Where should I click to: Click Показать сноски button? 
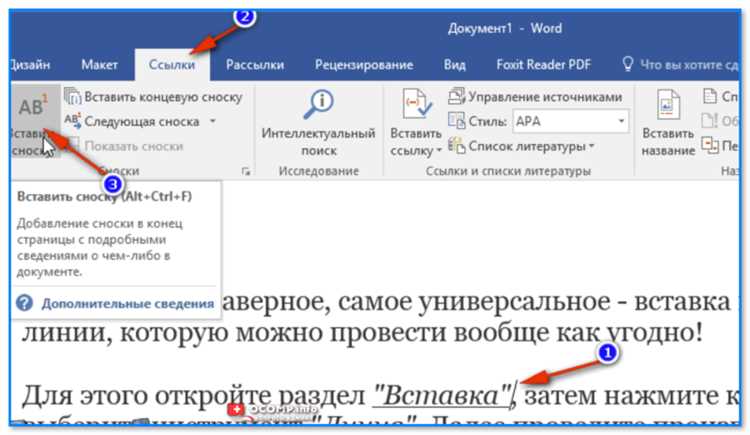click(124, 145)
